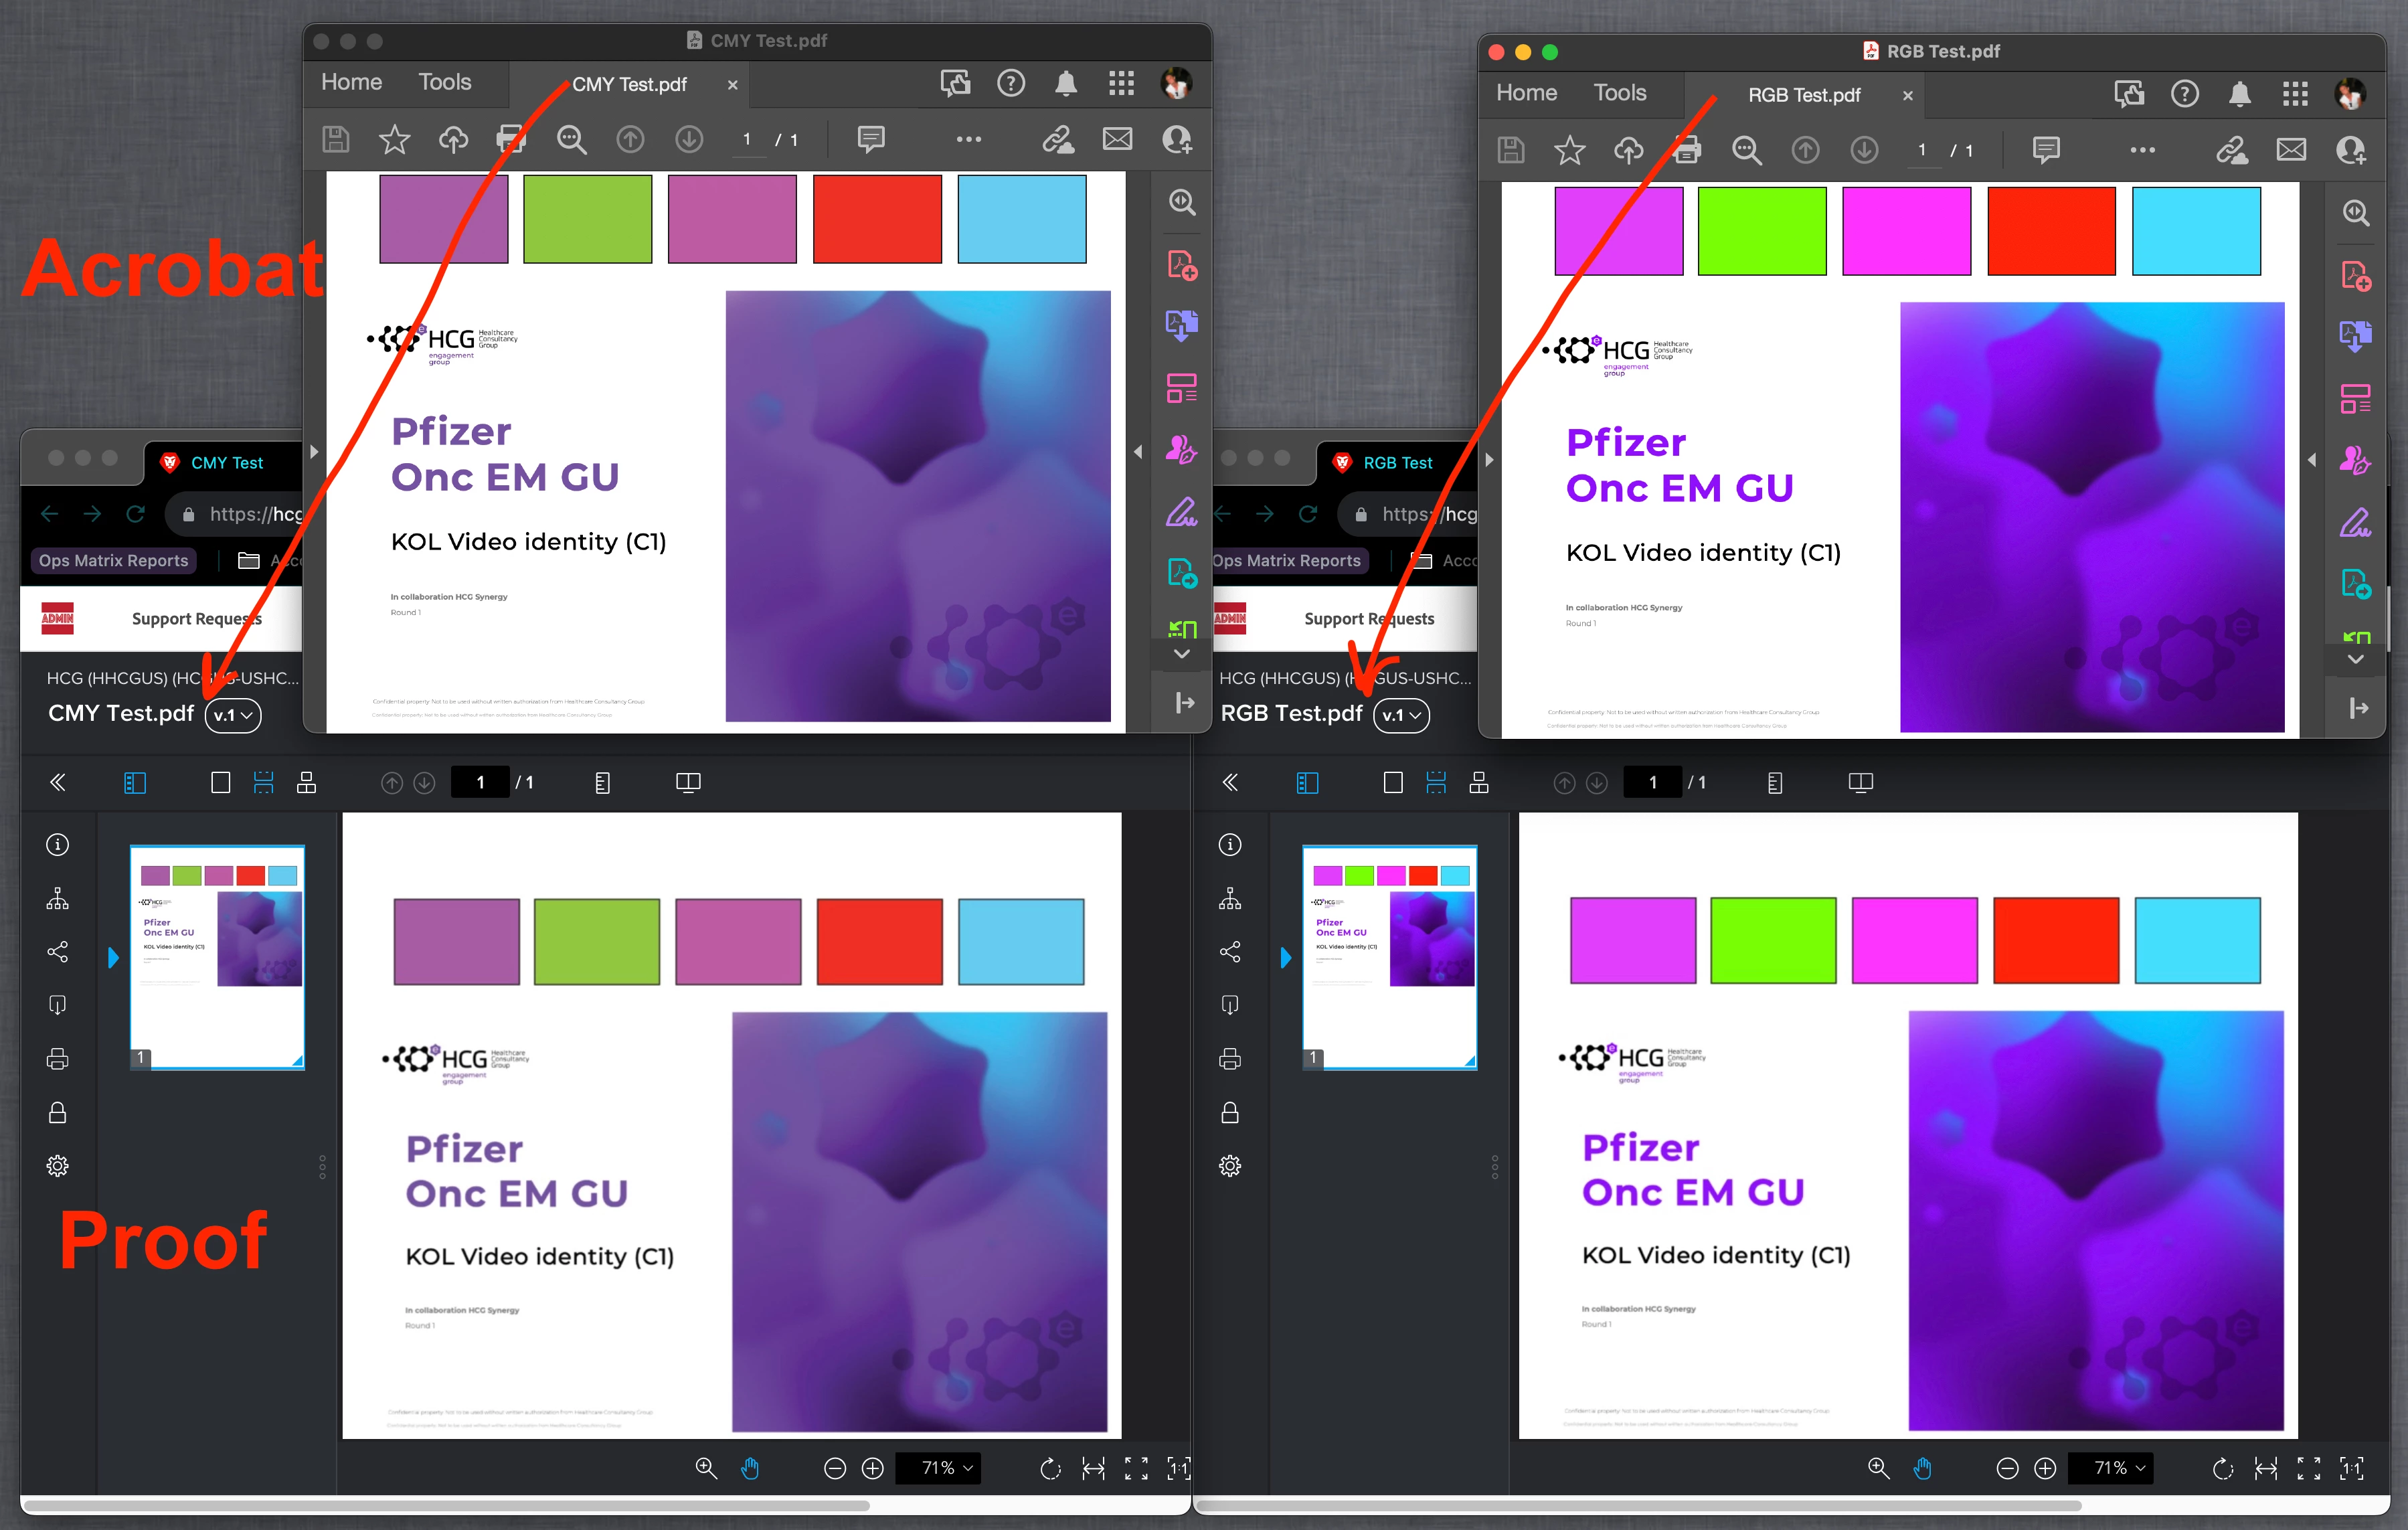This screenshot has width=2408, height=1530.
Task: Click the notifications bell in CMY Test.pdf window
Action: pos(1066,83)
